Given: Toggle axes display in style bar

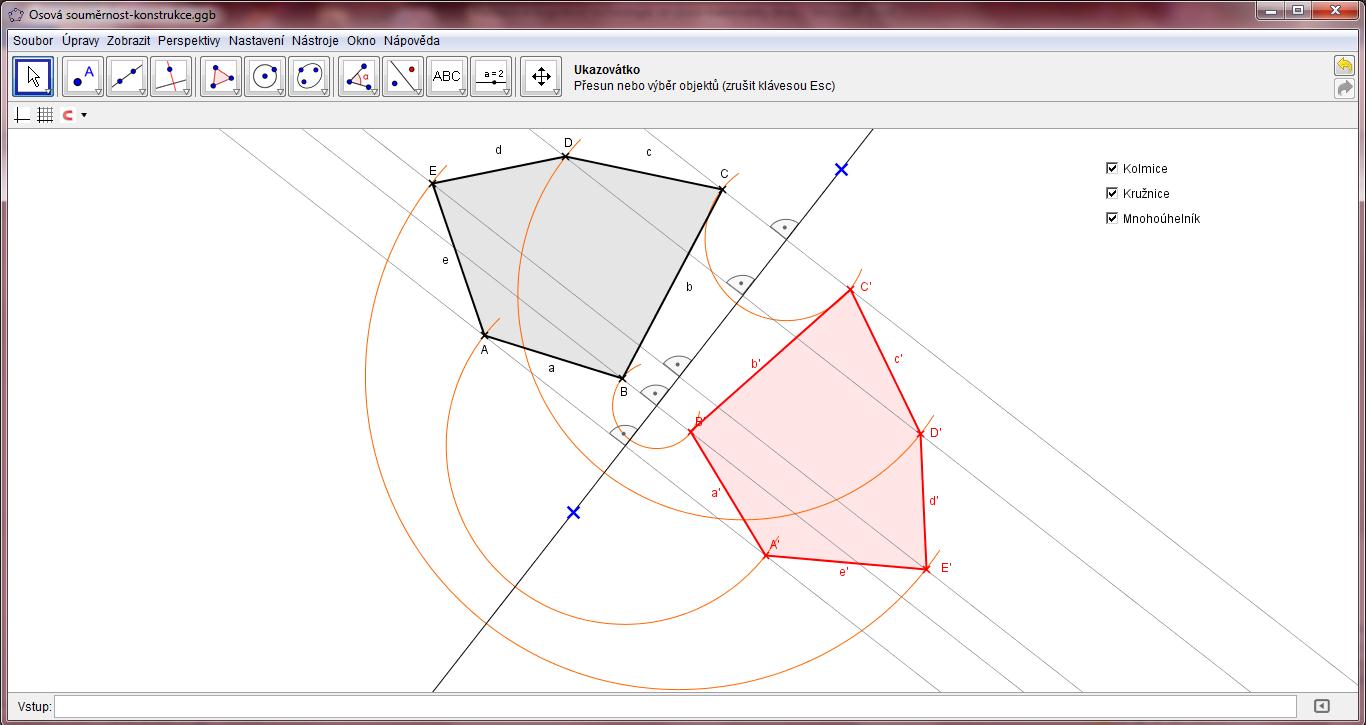Looking at the screenshot, I should point(22,115).
